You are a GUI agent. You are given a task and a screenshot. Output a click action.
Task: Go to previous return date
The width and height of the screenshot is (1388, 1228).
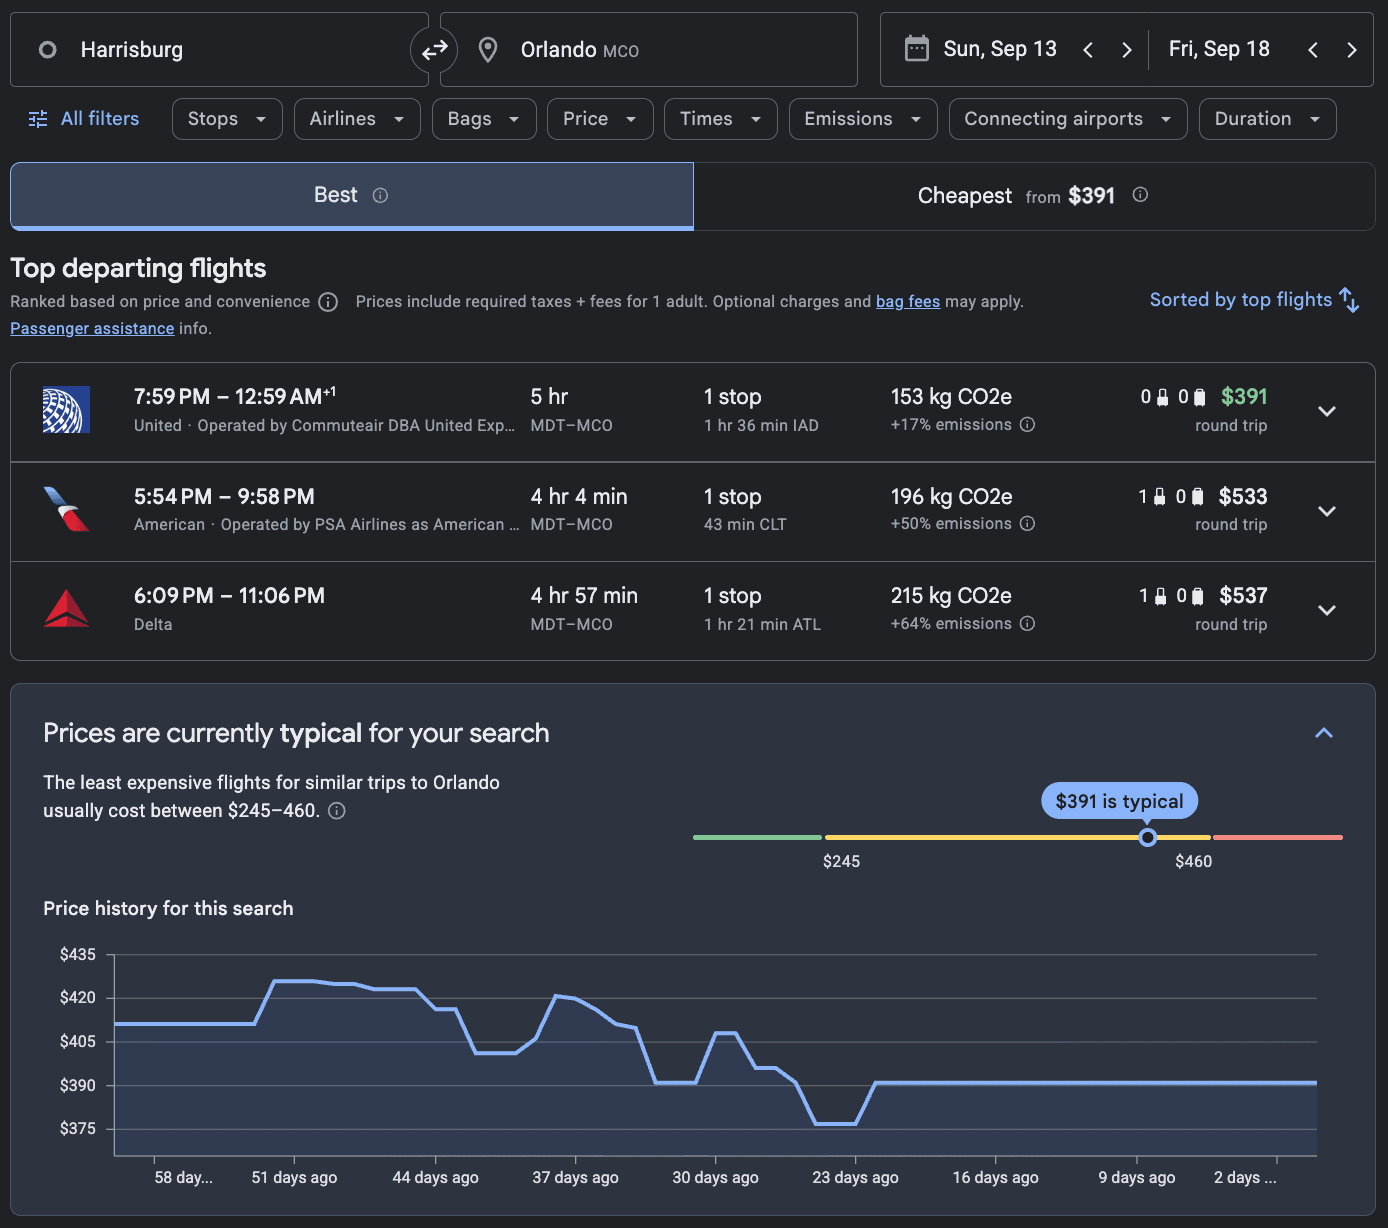pyautogui.click(x=1313, y=50)
